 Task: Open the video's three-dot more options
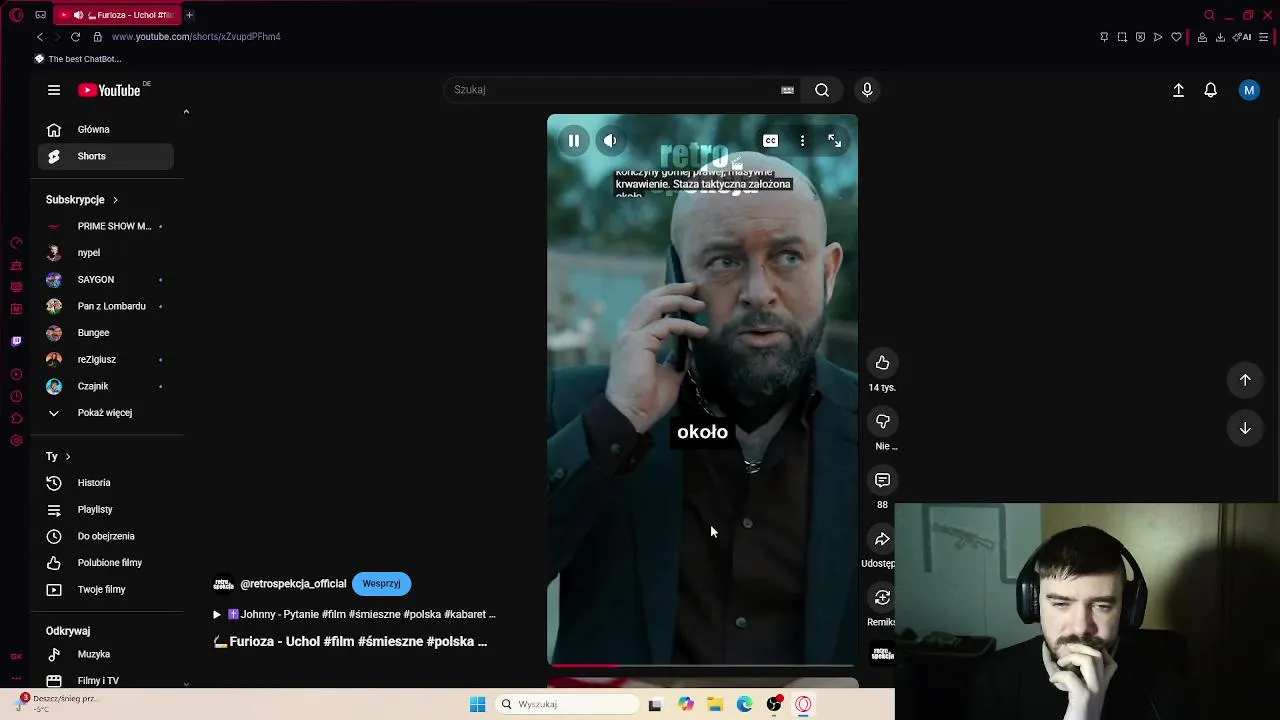(x=802, y=141)
